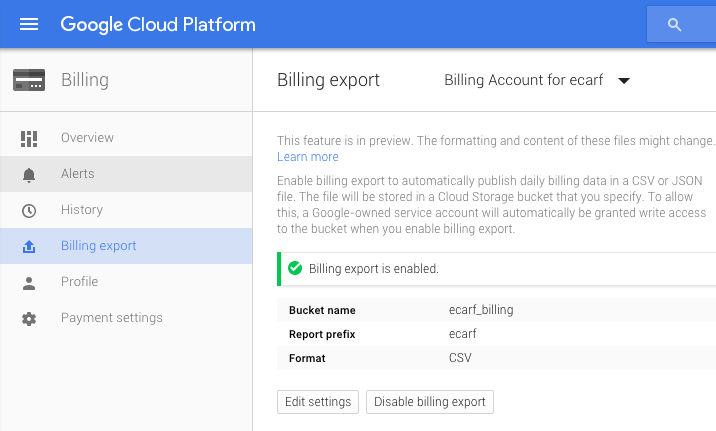Click the green enabled checkmark icon

point(294,269)
